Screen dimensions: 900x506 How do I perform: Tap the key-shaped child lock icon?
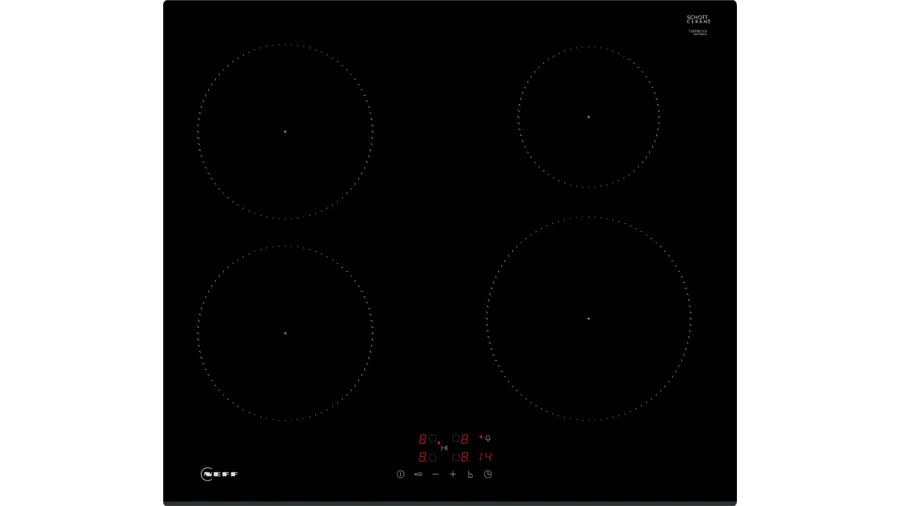click(x=418, y=474)
